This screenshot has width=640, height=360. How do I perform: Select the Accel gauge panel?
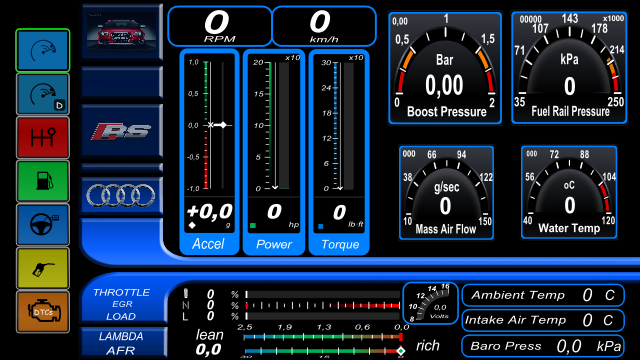tap(209, 152)
